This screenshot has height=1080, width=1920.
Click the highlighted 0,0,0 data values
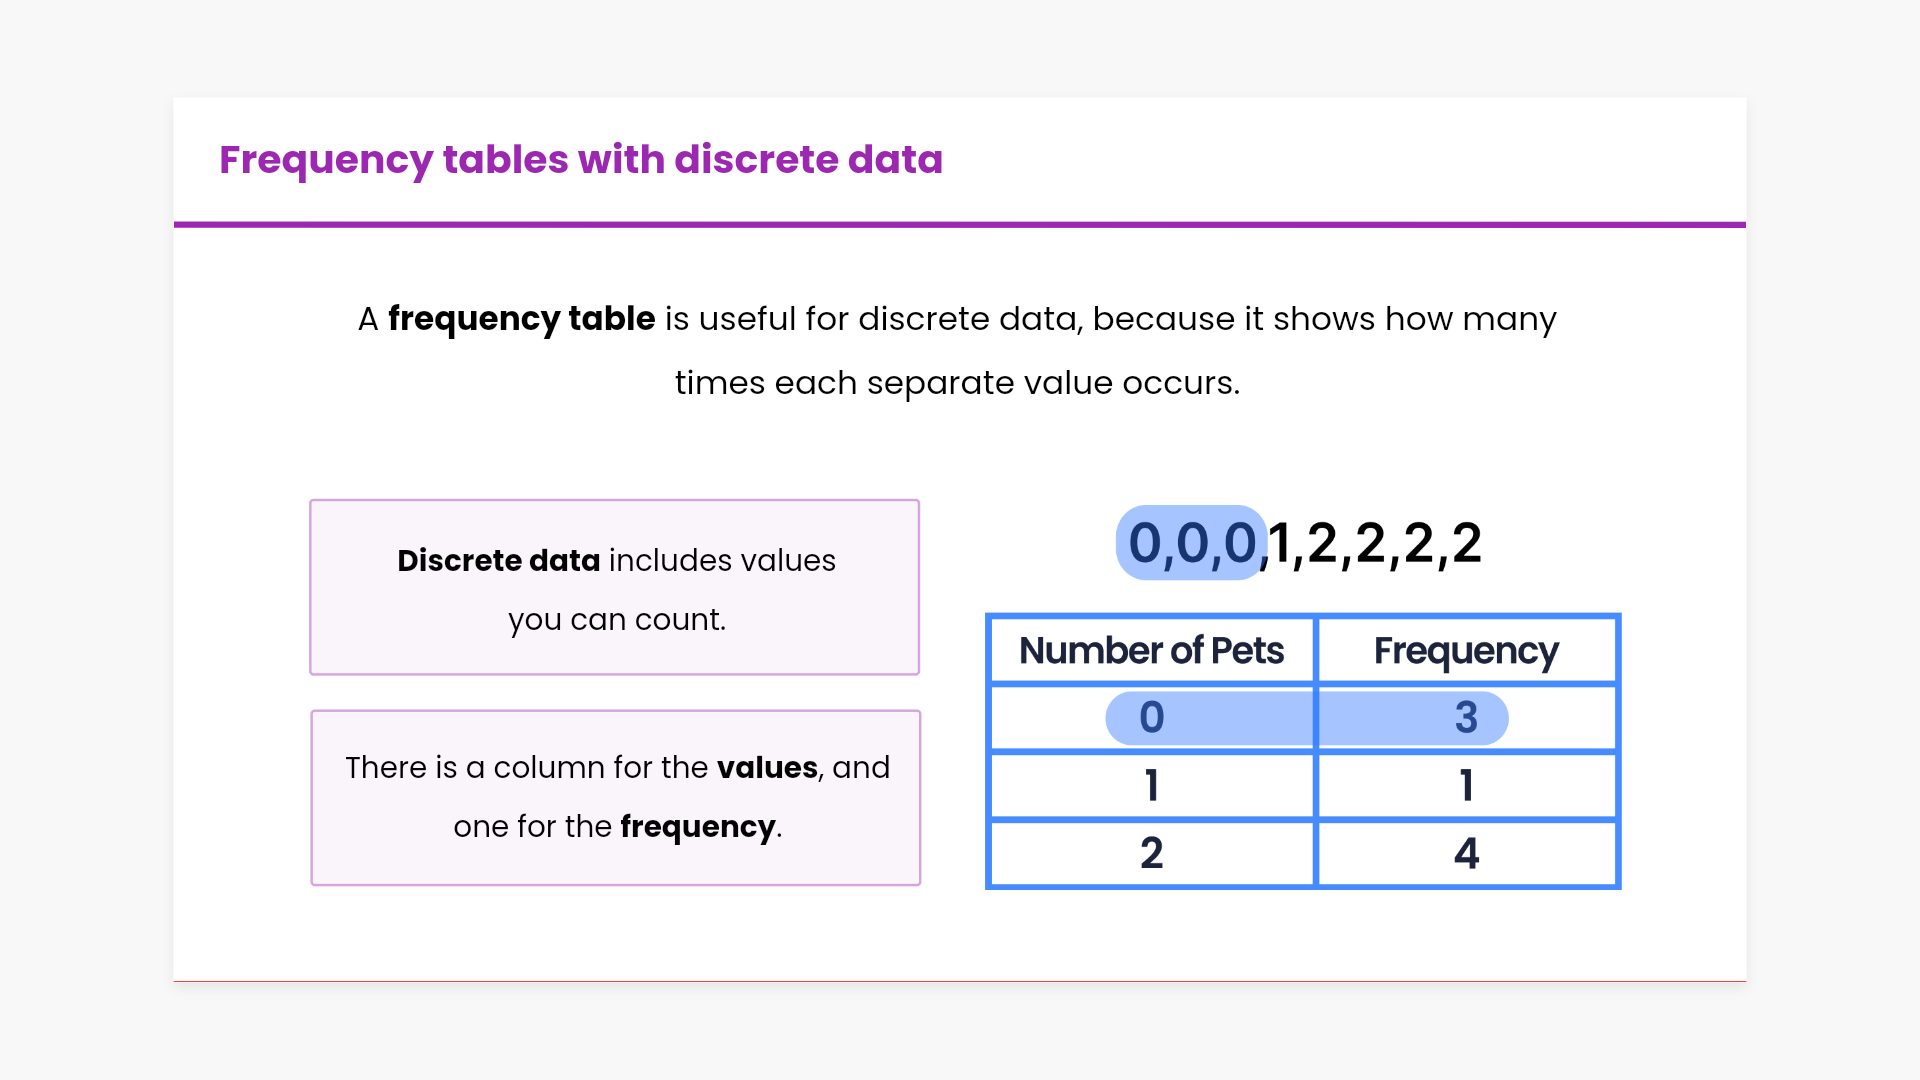coord(1191,543)
